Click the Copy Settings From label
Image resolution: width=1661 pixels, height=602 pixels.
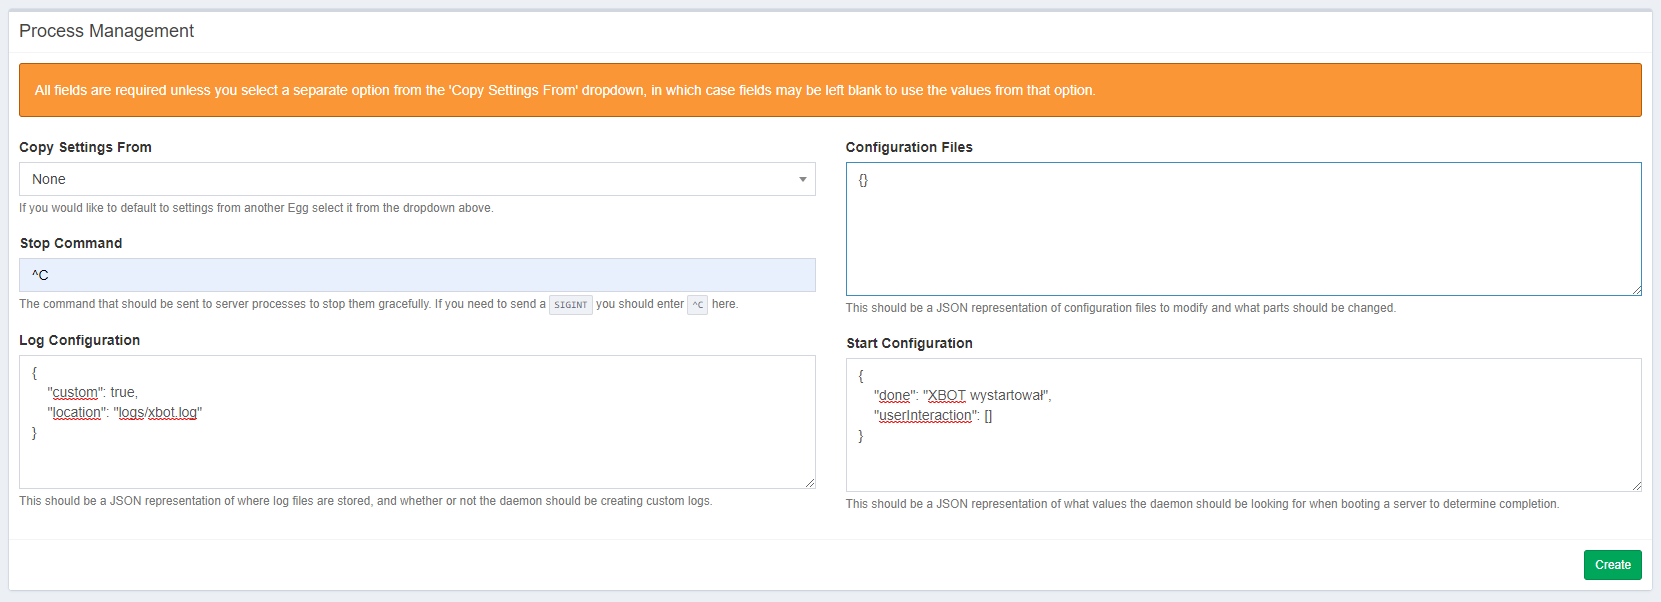85,147
